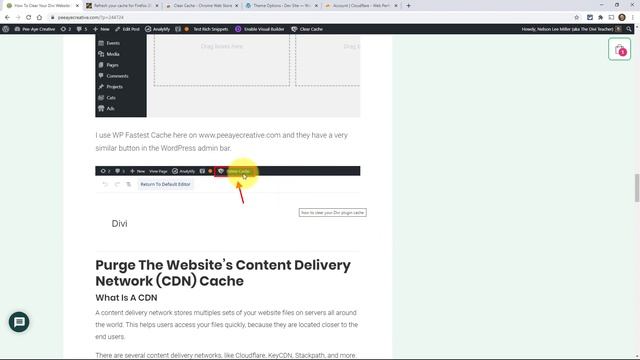Screen dimensions: 640x360
Task: Click Enable Visual Builder in admin bar
Action: [260, 29]
